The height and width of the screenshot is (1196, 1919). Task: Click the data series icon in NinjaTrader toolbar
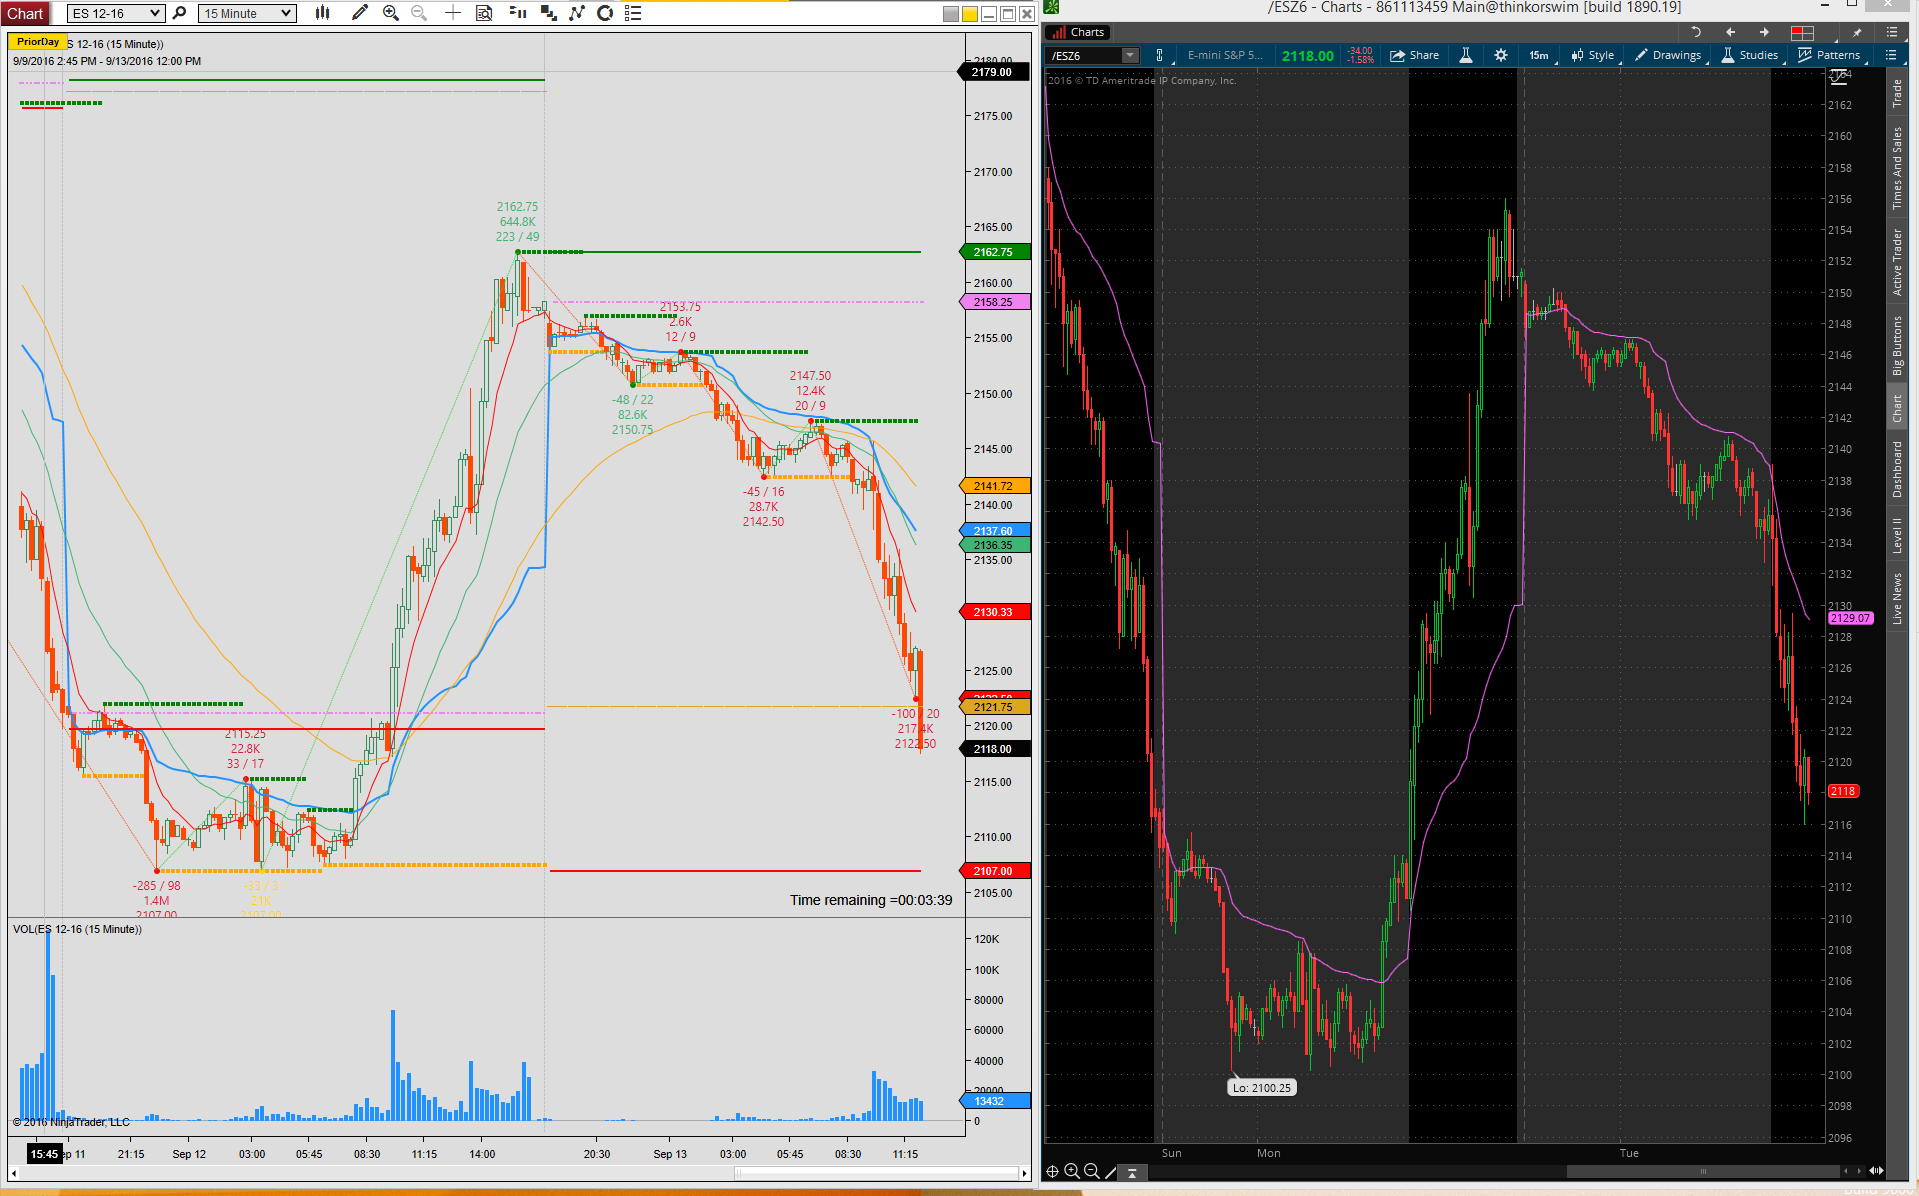(548, 13)
